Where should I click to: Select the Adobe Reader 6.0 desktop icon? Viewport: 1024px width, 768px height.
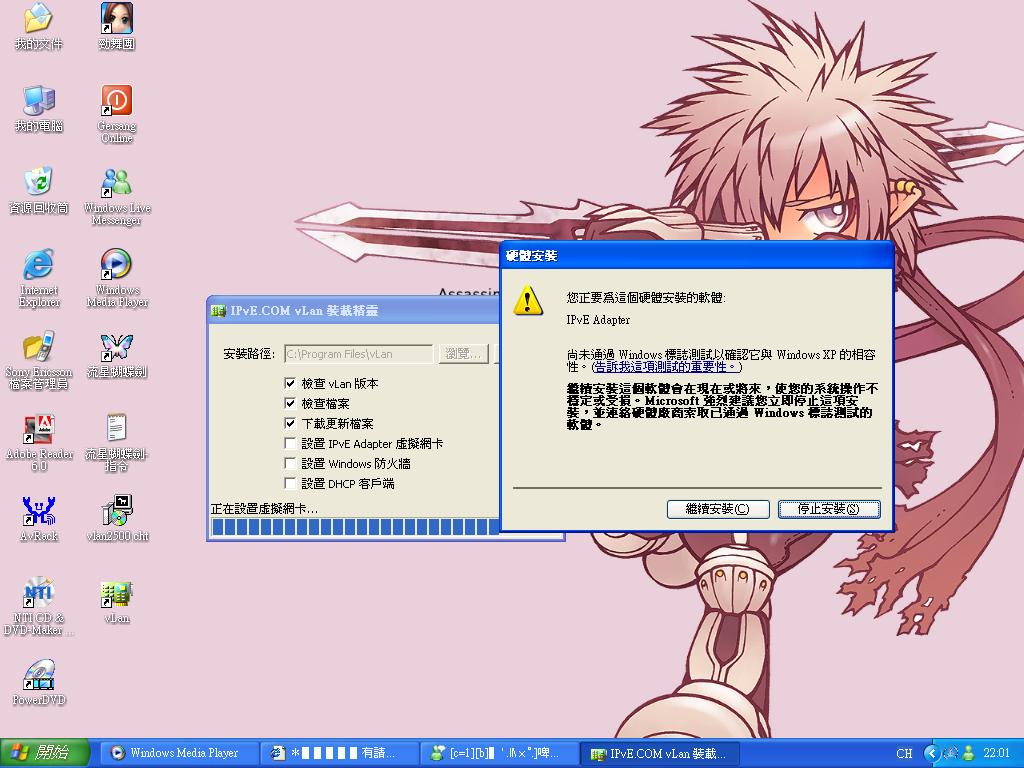39,430
